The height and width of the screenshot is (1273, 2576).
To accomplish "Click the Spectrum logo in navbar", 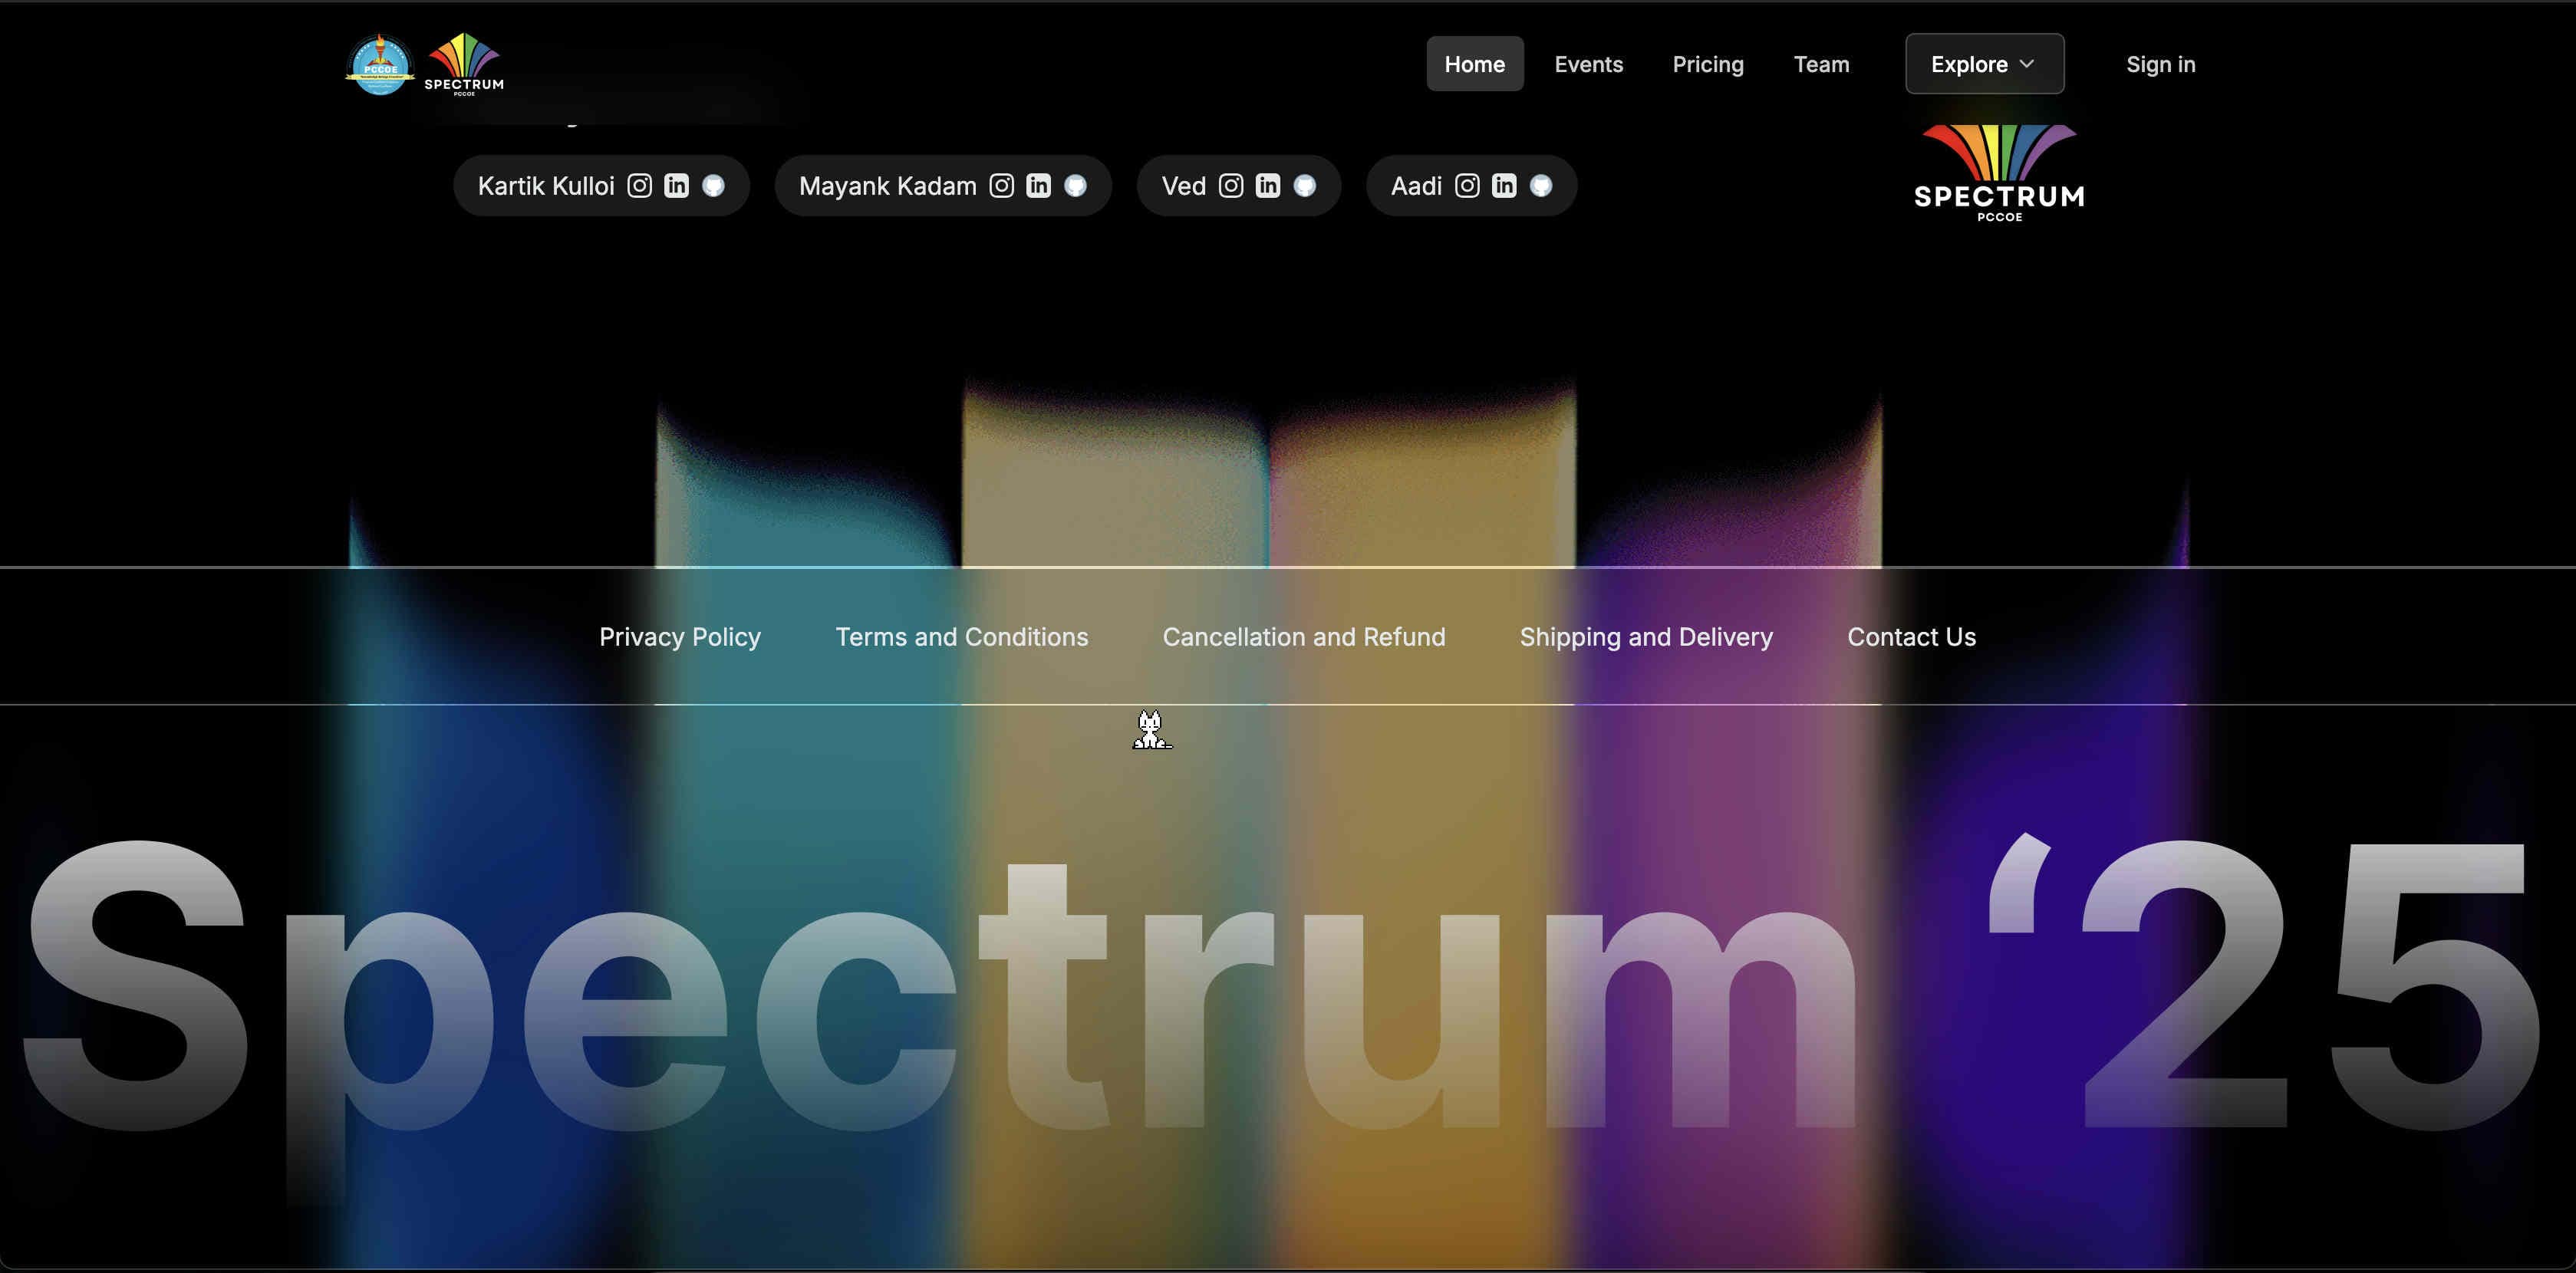I will tap(464, 64).
